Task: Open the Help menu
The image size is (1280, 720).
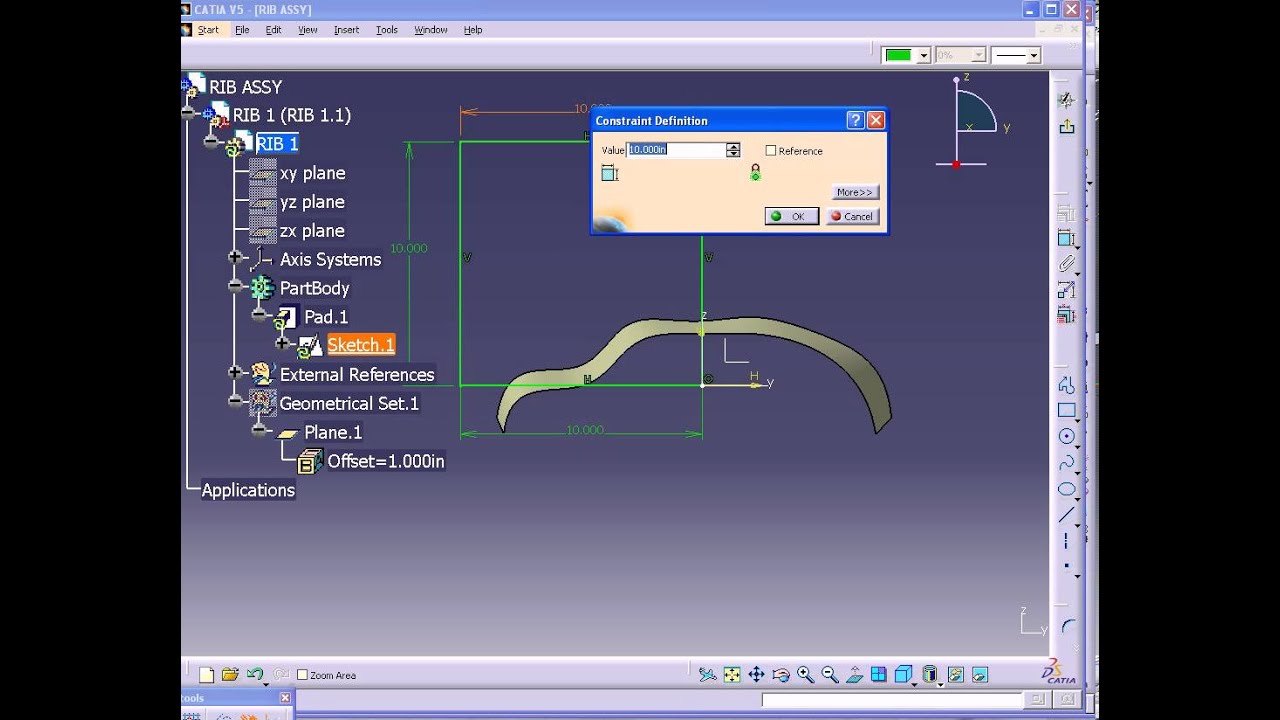Action: point(473,30)
